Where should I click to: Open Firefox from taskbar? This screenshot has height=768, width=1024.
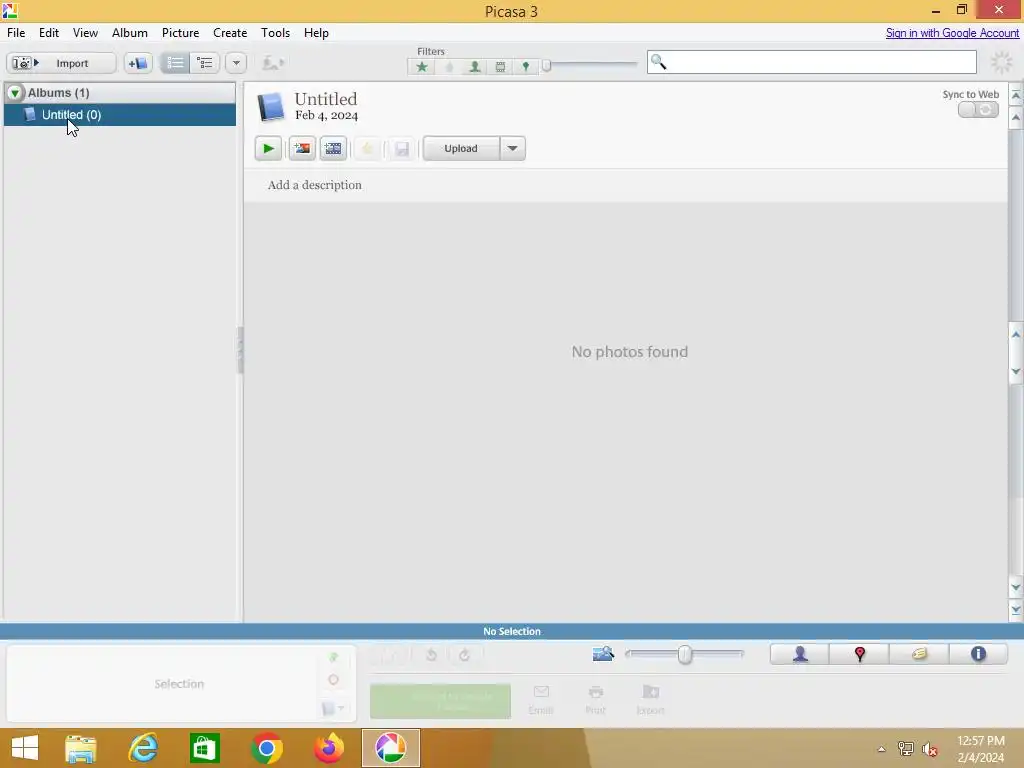328,748
